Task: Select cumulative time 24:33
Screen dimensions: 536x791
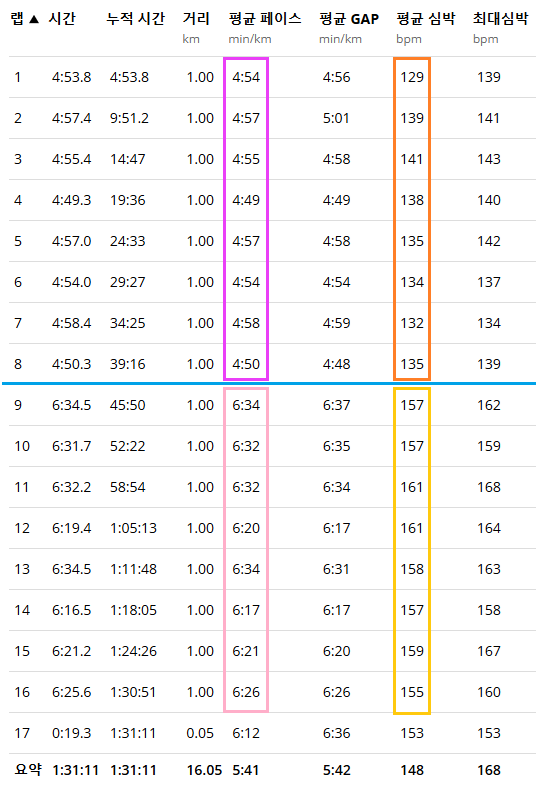Action: 128,241
